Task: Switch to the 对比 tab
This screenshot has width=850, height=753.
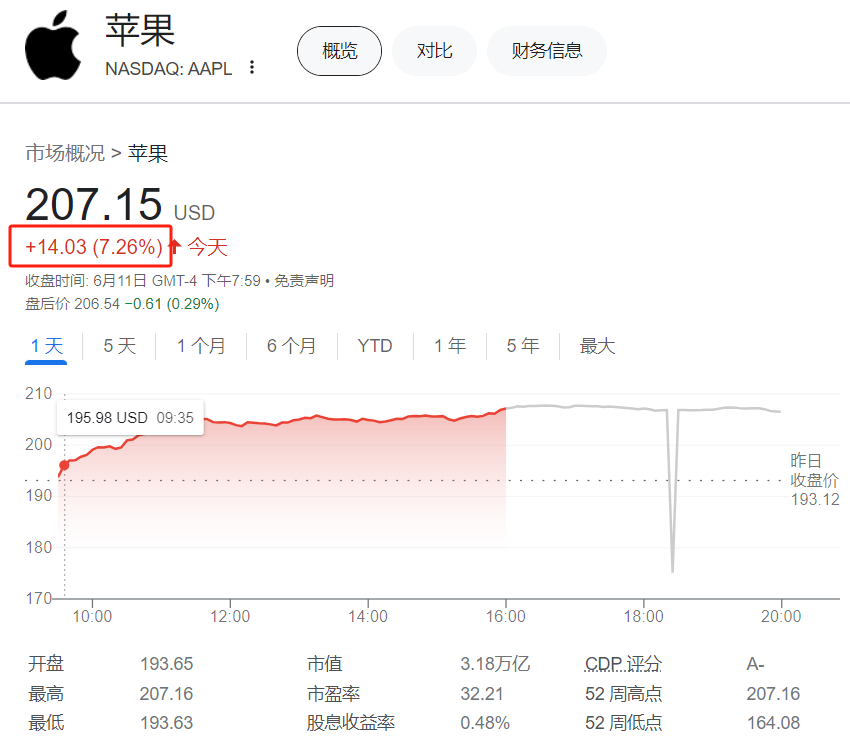Action: [x=434, y=51]
